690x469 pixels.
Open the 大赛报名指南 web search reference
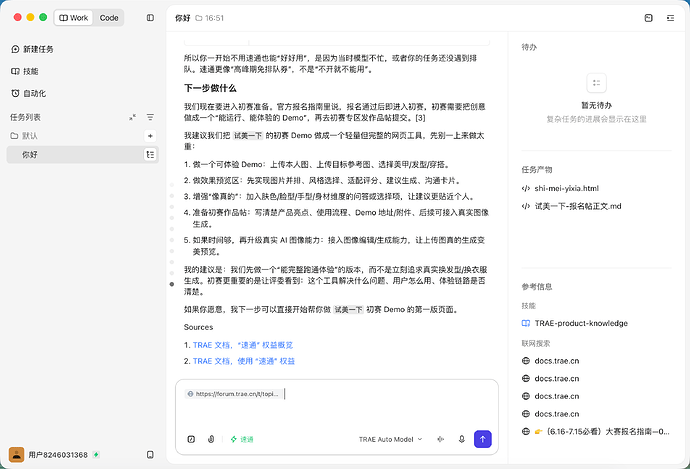[x=602, y=432]
